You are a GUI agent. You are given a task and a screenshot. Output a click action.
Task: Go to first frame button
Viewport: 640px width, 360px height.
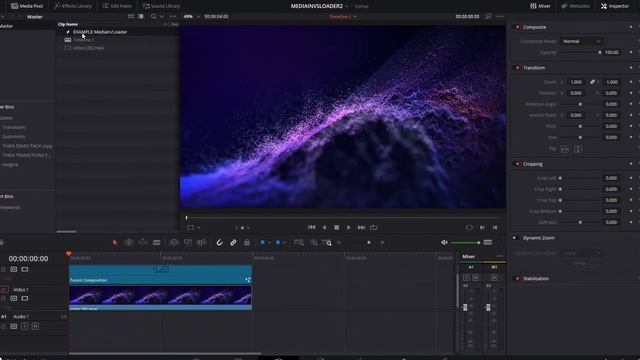[311, 227]
